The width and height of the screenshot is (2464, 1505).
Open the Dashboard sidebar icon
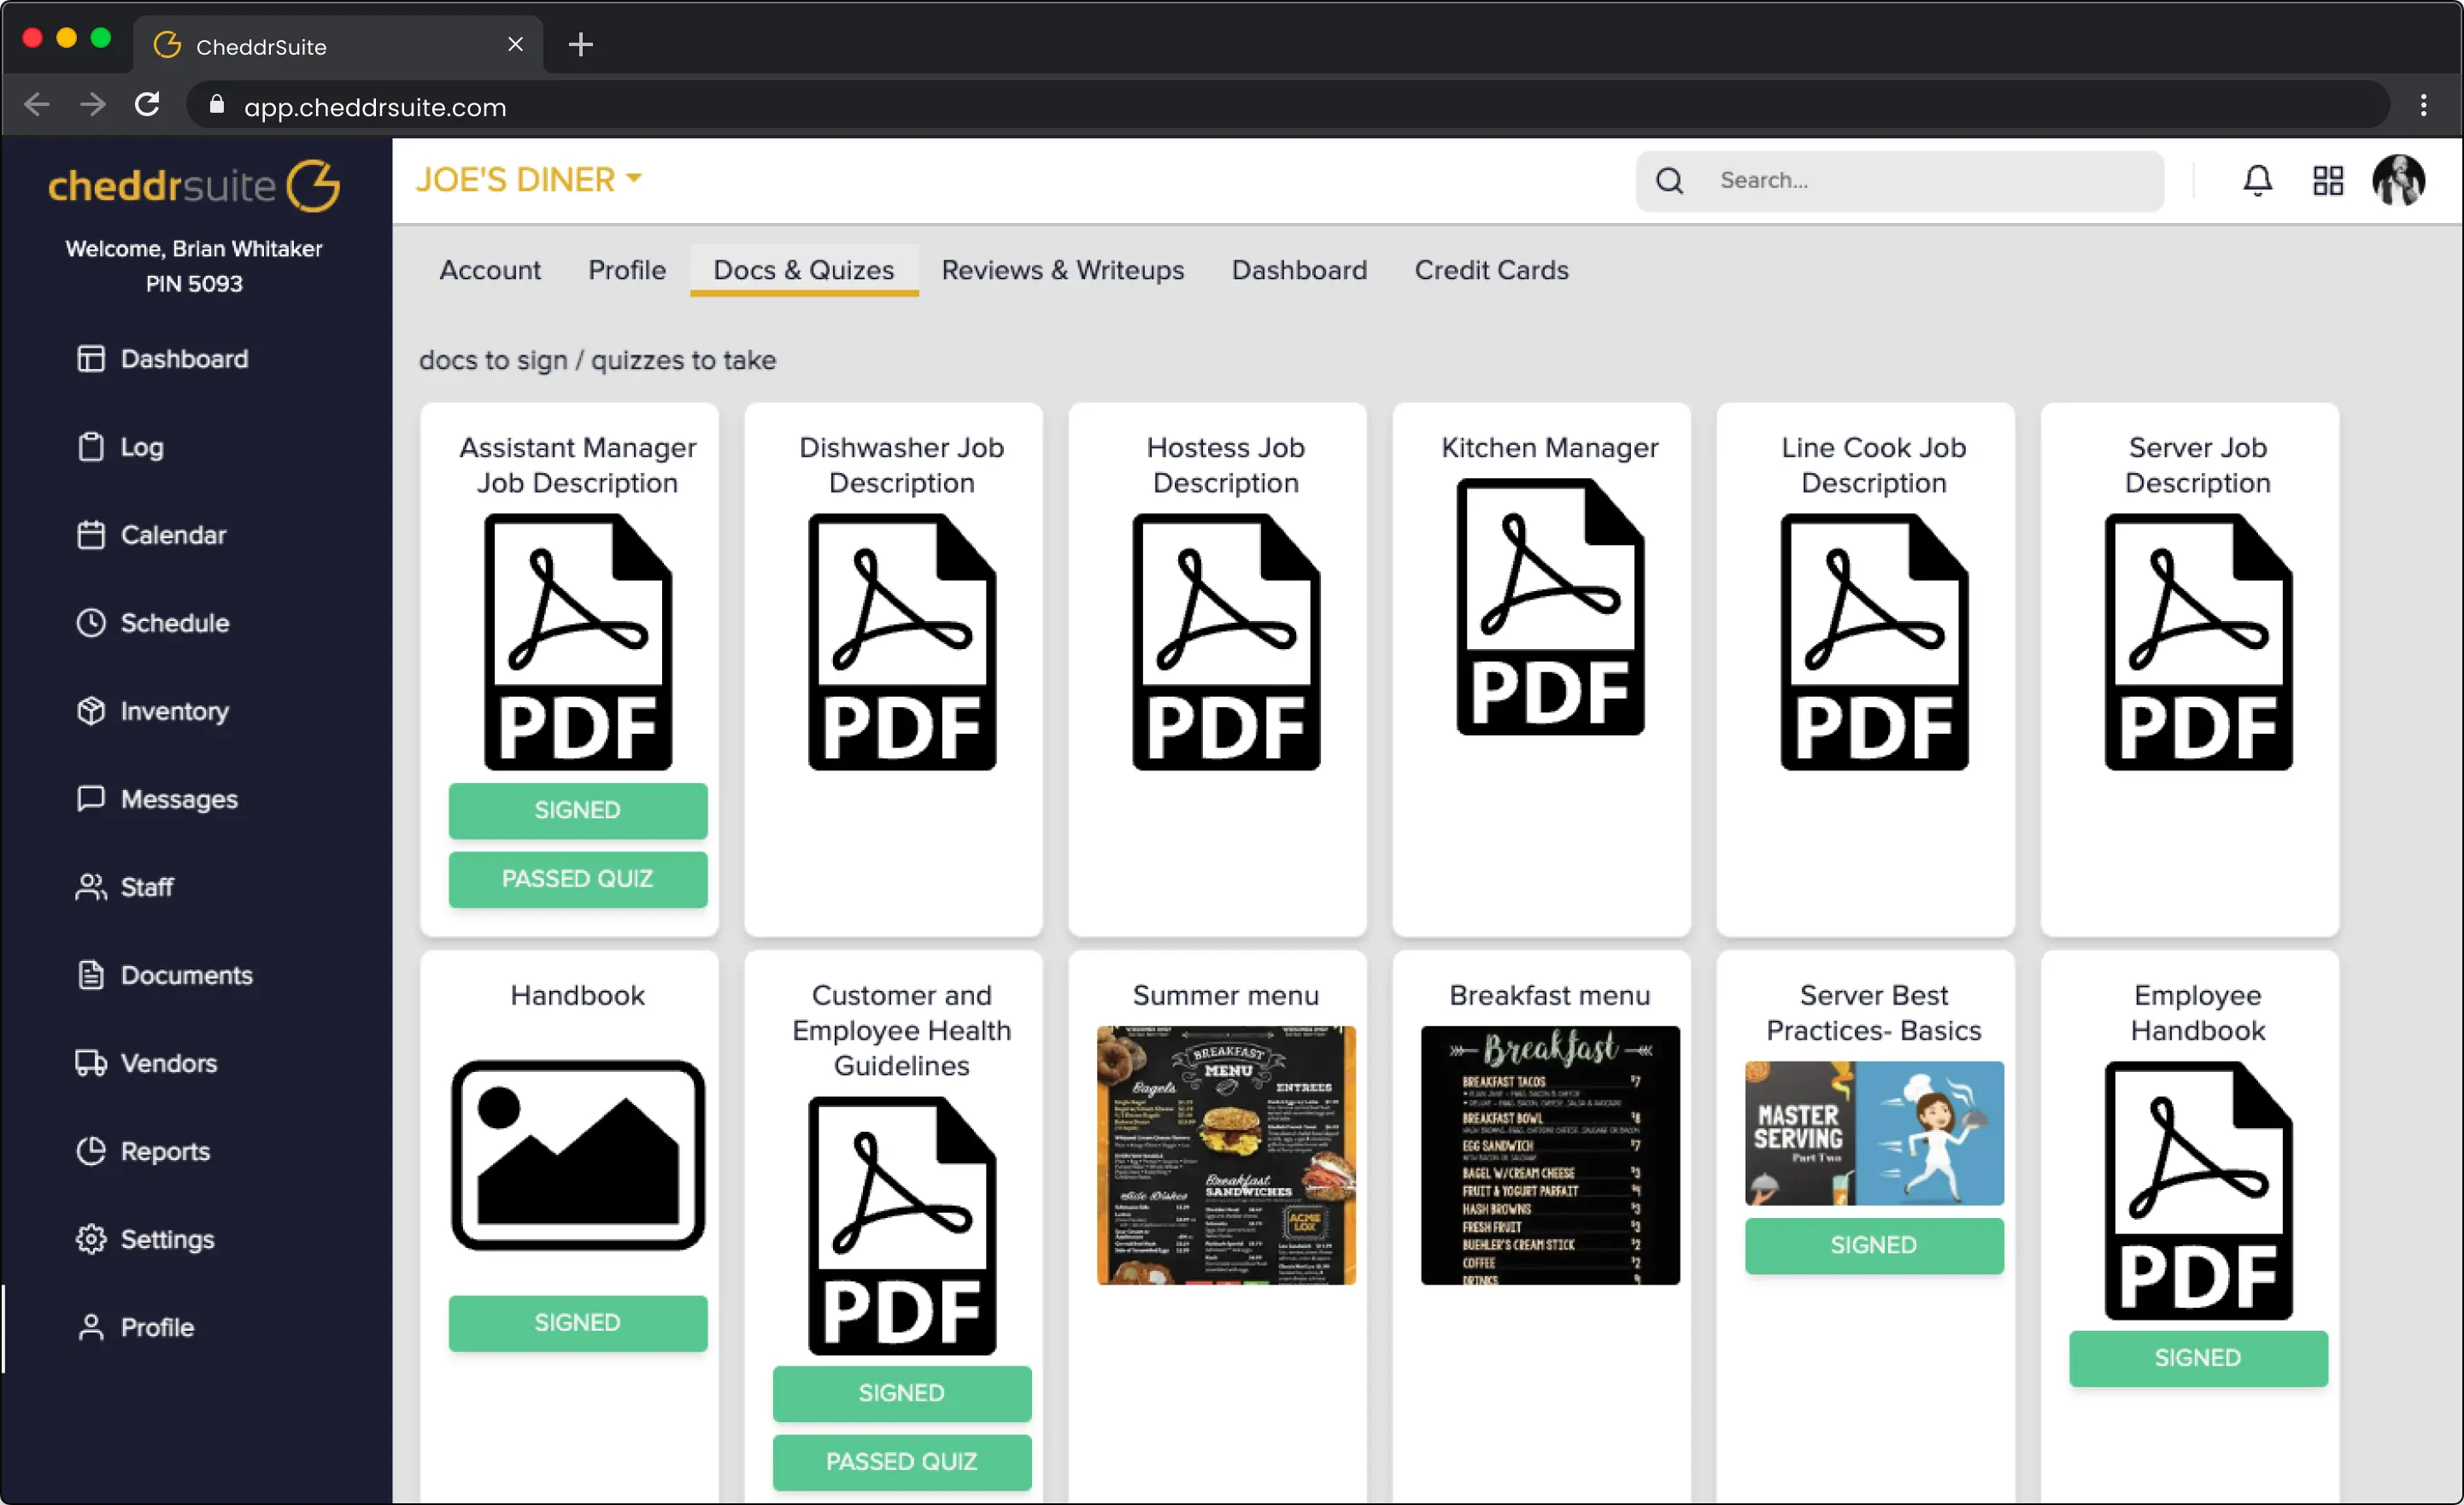point(91,359)
